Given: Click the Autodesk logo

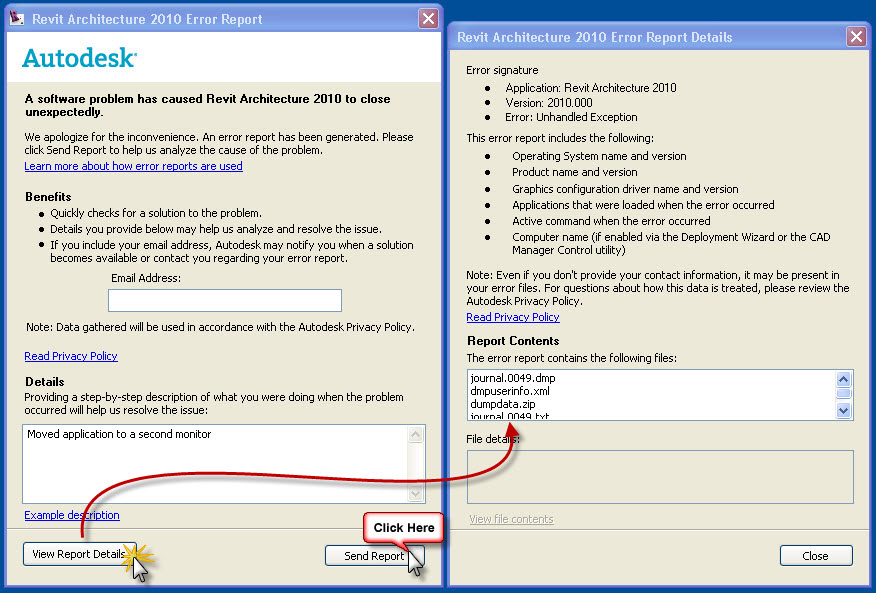Looking at the screenshot, I should 79,58.
